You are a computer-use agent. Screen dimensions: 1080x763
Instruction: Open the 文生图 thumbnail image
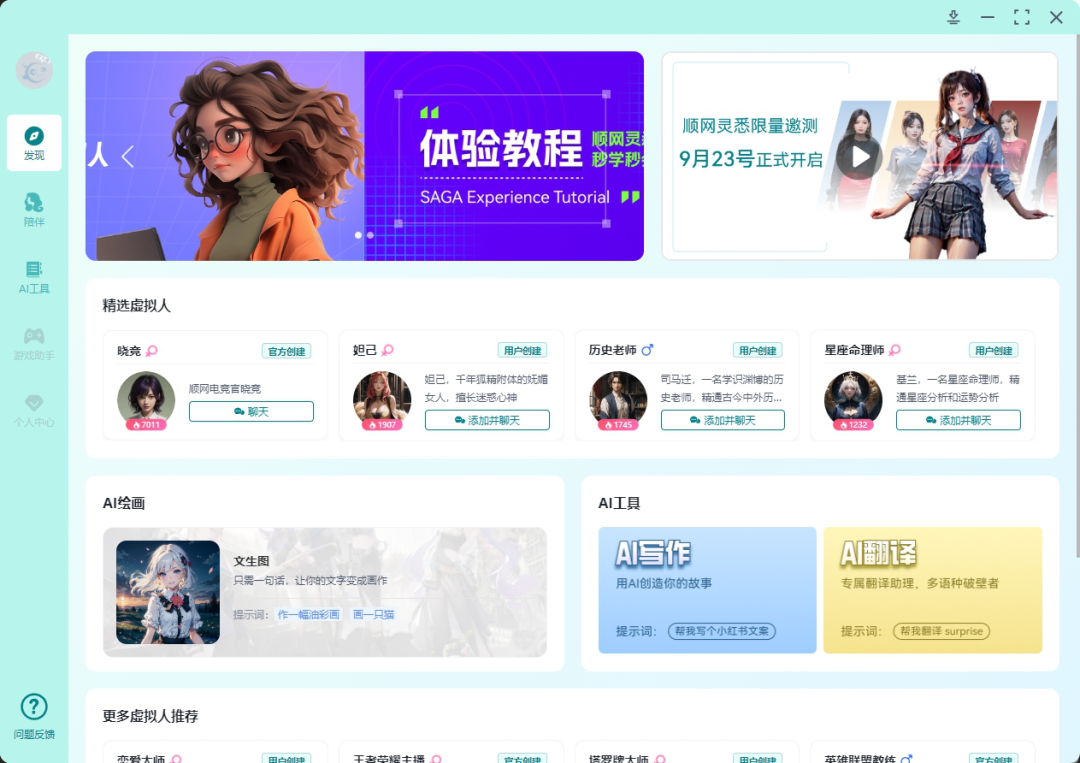tap(167, 592)
